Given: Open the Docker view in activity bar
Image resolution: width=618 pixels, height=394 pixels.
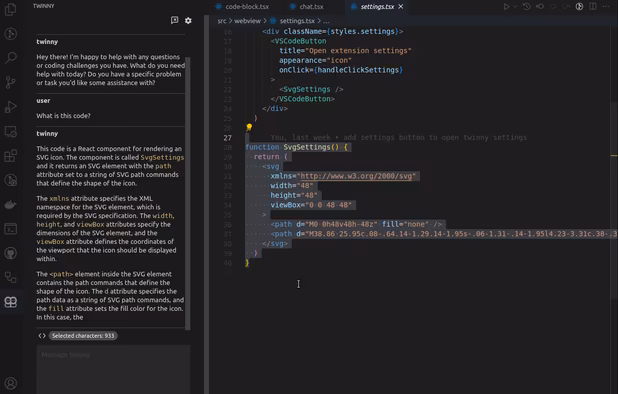Looking at the screenshot, I should coord(11,204).
